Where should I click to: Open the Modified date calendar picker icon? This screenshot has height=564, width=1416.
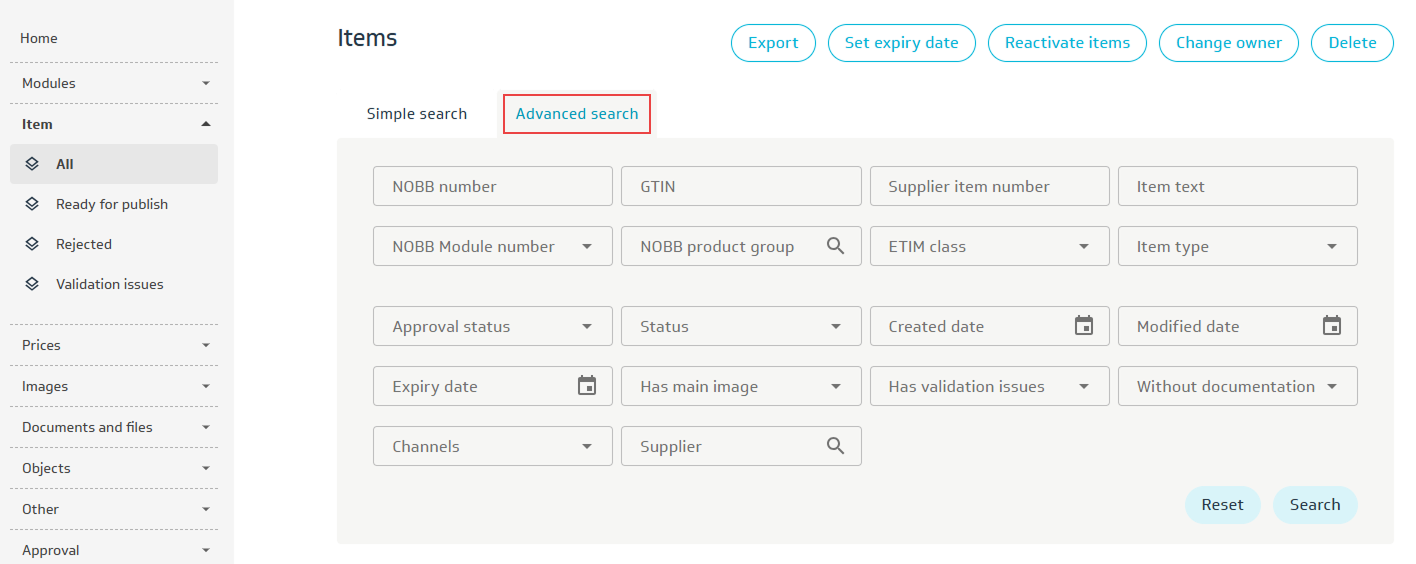pyautogui.click(x=1332, y=326)
